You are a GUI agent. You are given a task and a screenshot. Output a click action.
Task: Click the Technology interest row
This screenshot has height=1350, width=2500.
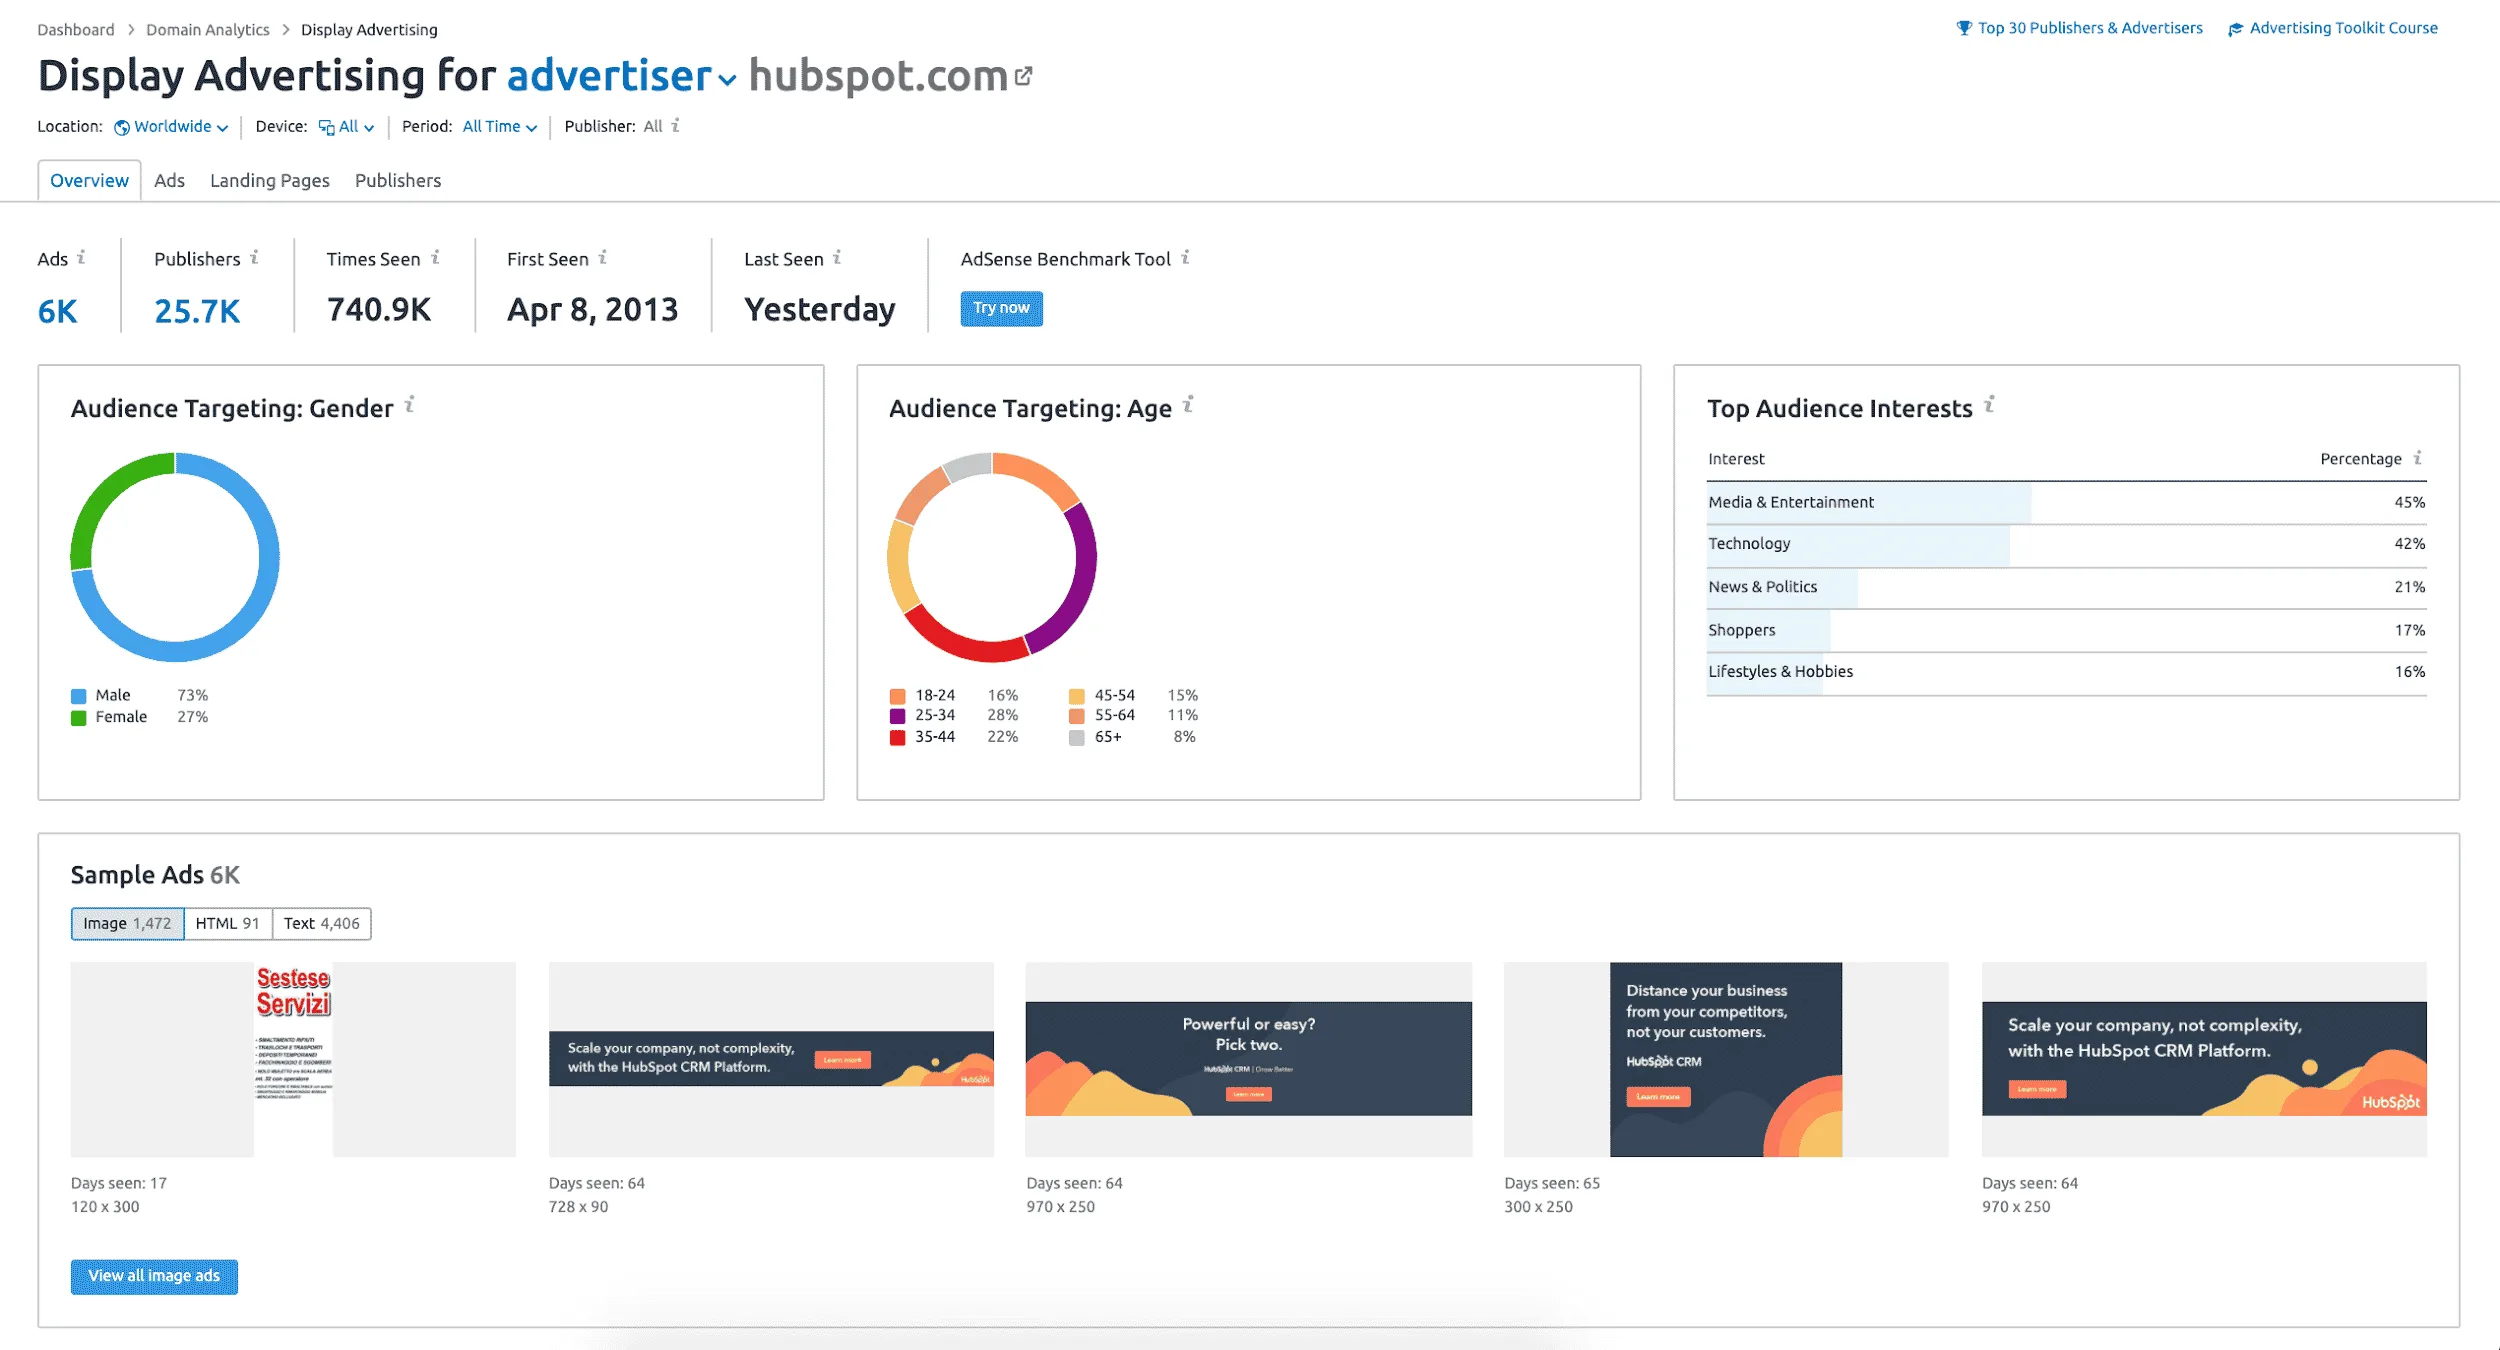click(x=2067, y=545)
